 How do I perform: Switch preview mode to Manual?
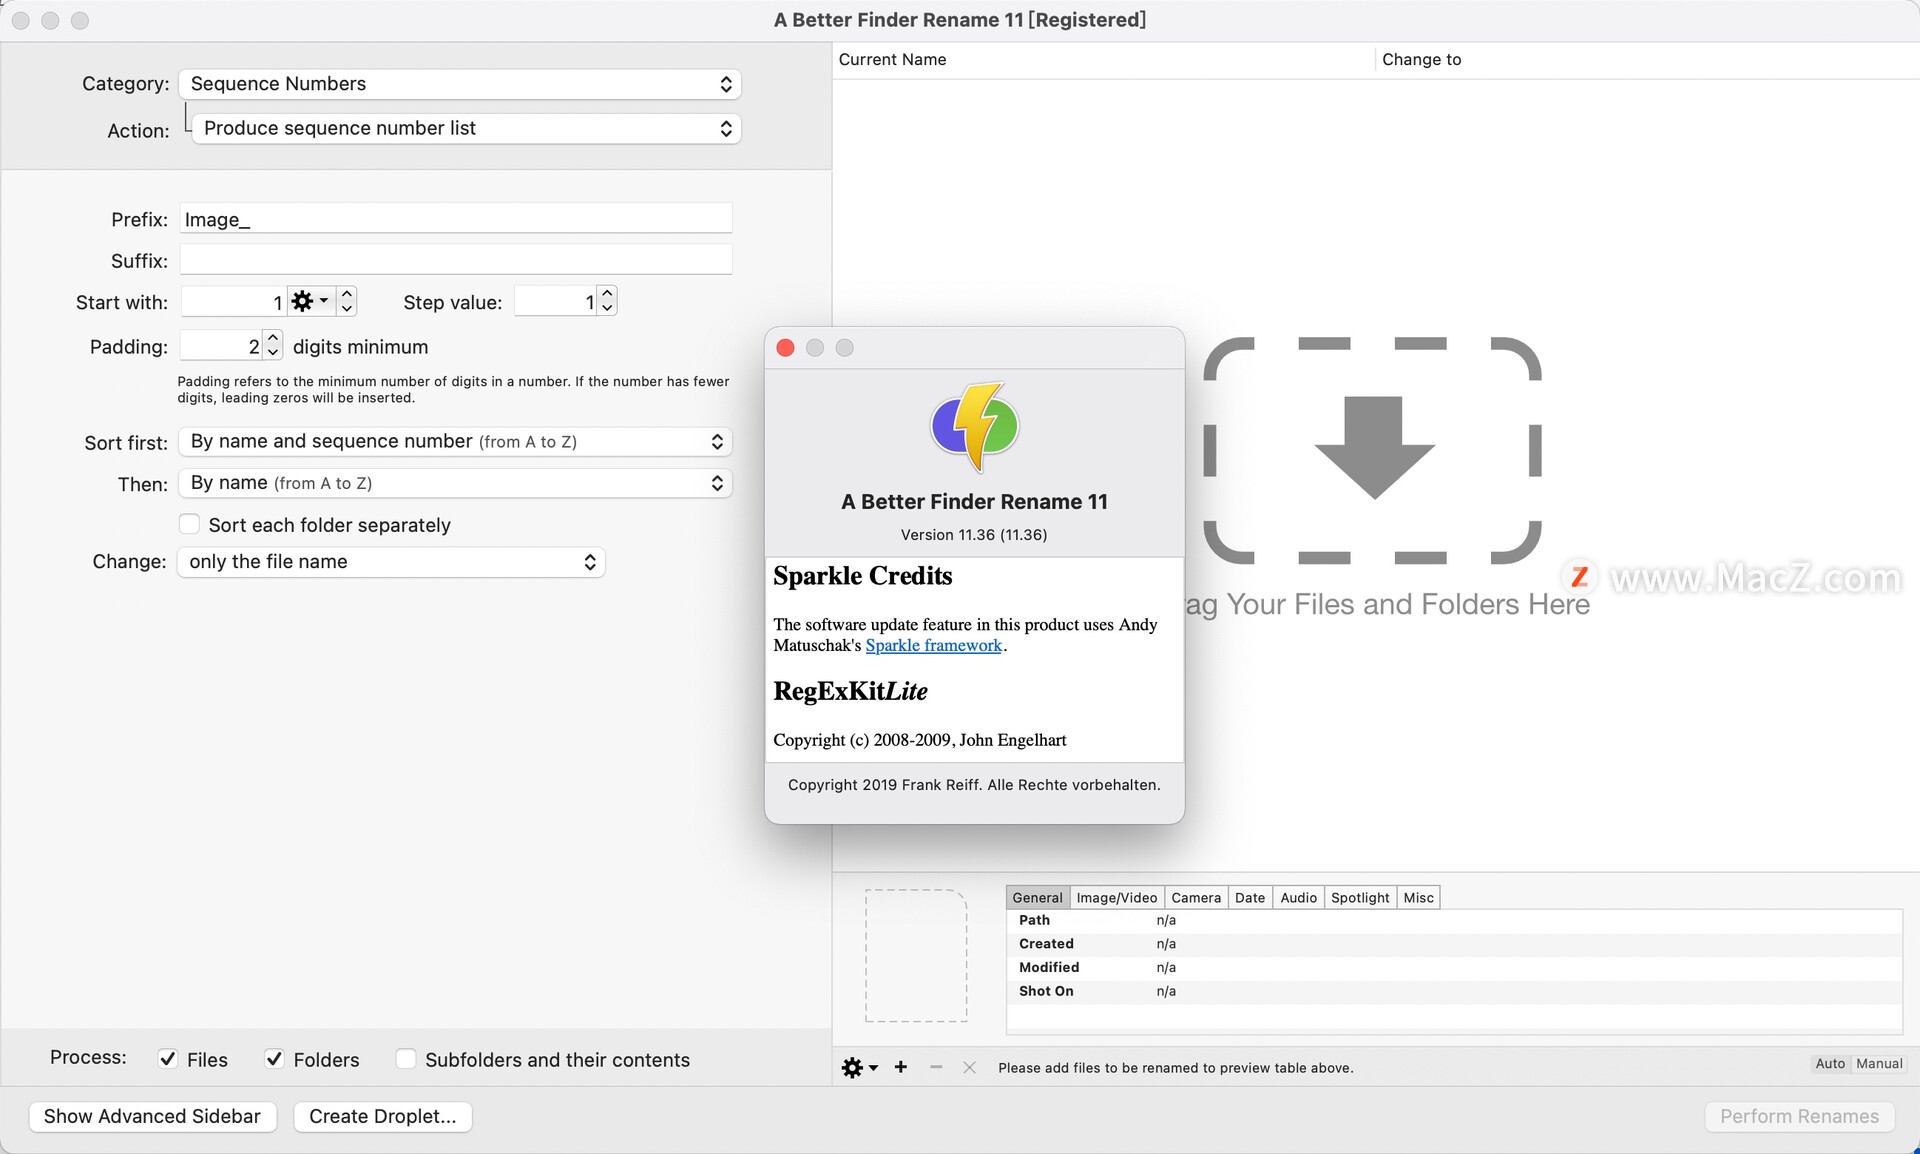click(1879, 1064)
